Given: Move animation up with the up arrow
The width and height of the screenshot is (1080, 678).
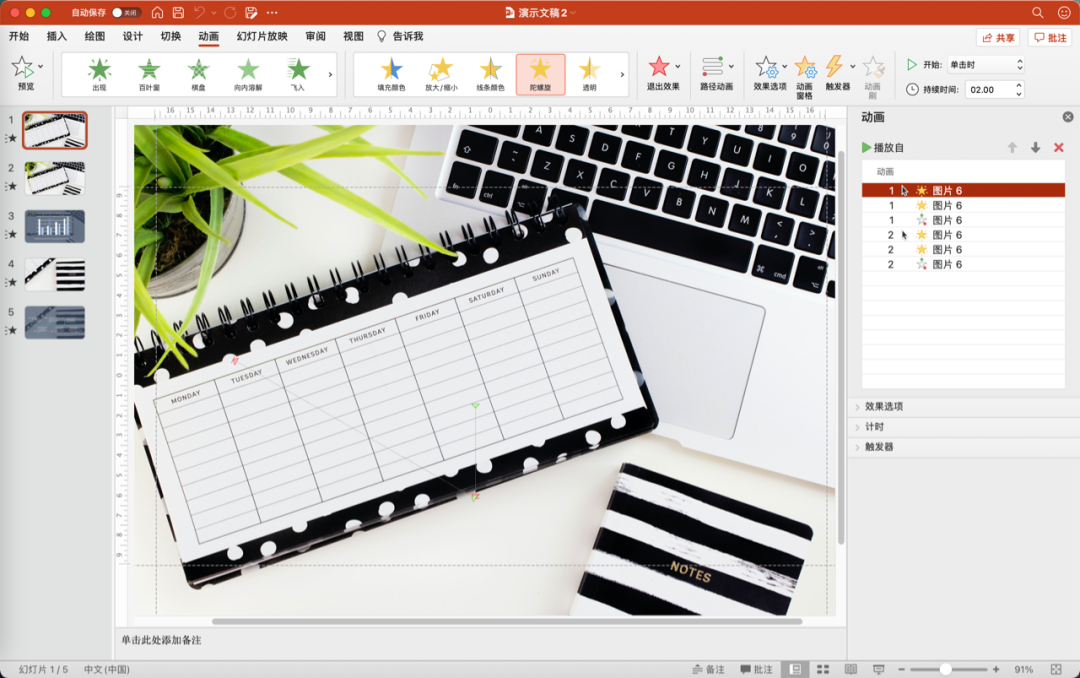Looking at the screenshot, I should [1012, 147].
